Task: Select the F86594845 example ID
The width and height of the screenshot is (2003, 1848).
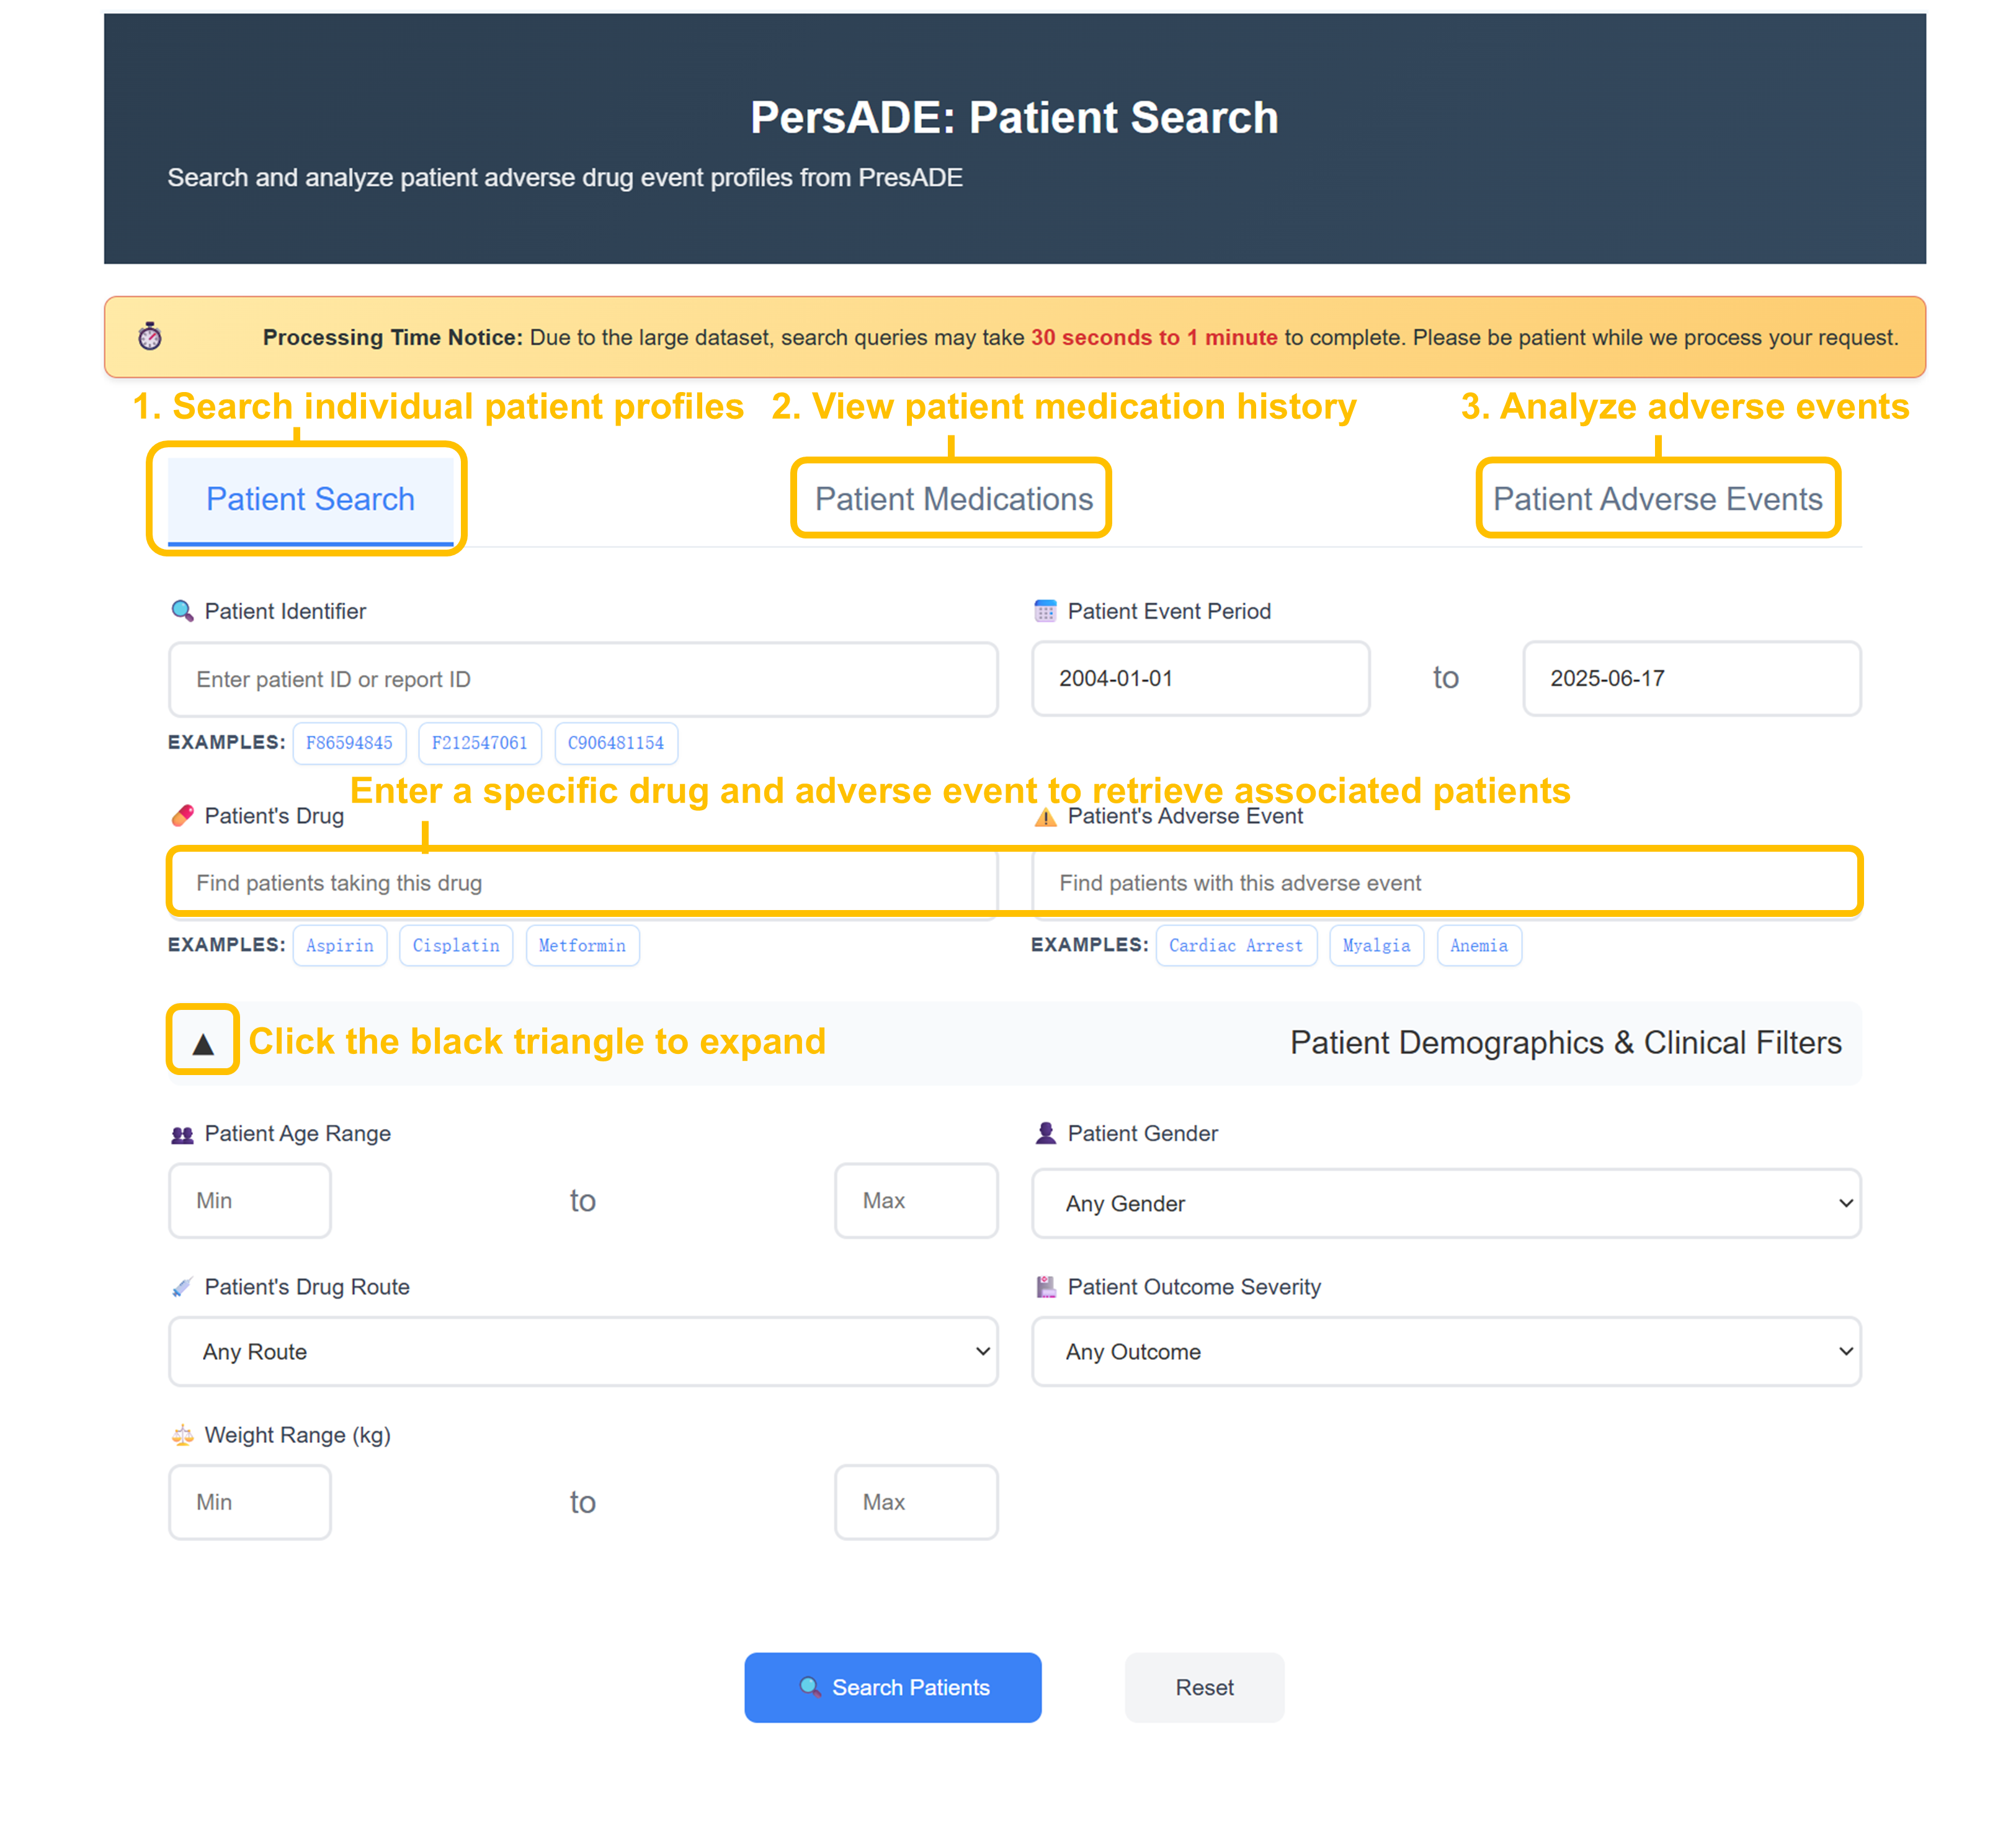Action: click(x=349, y=743)
